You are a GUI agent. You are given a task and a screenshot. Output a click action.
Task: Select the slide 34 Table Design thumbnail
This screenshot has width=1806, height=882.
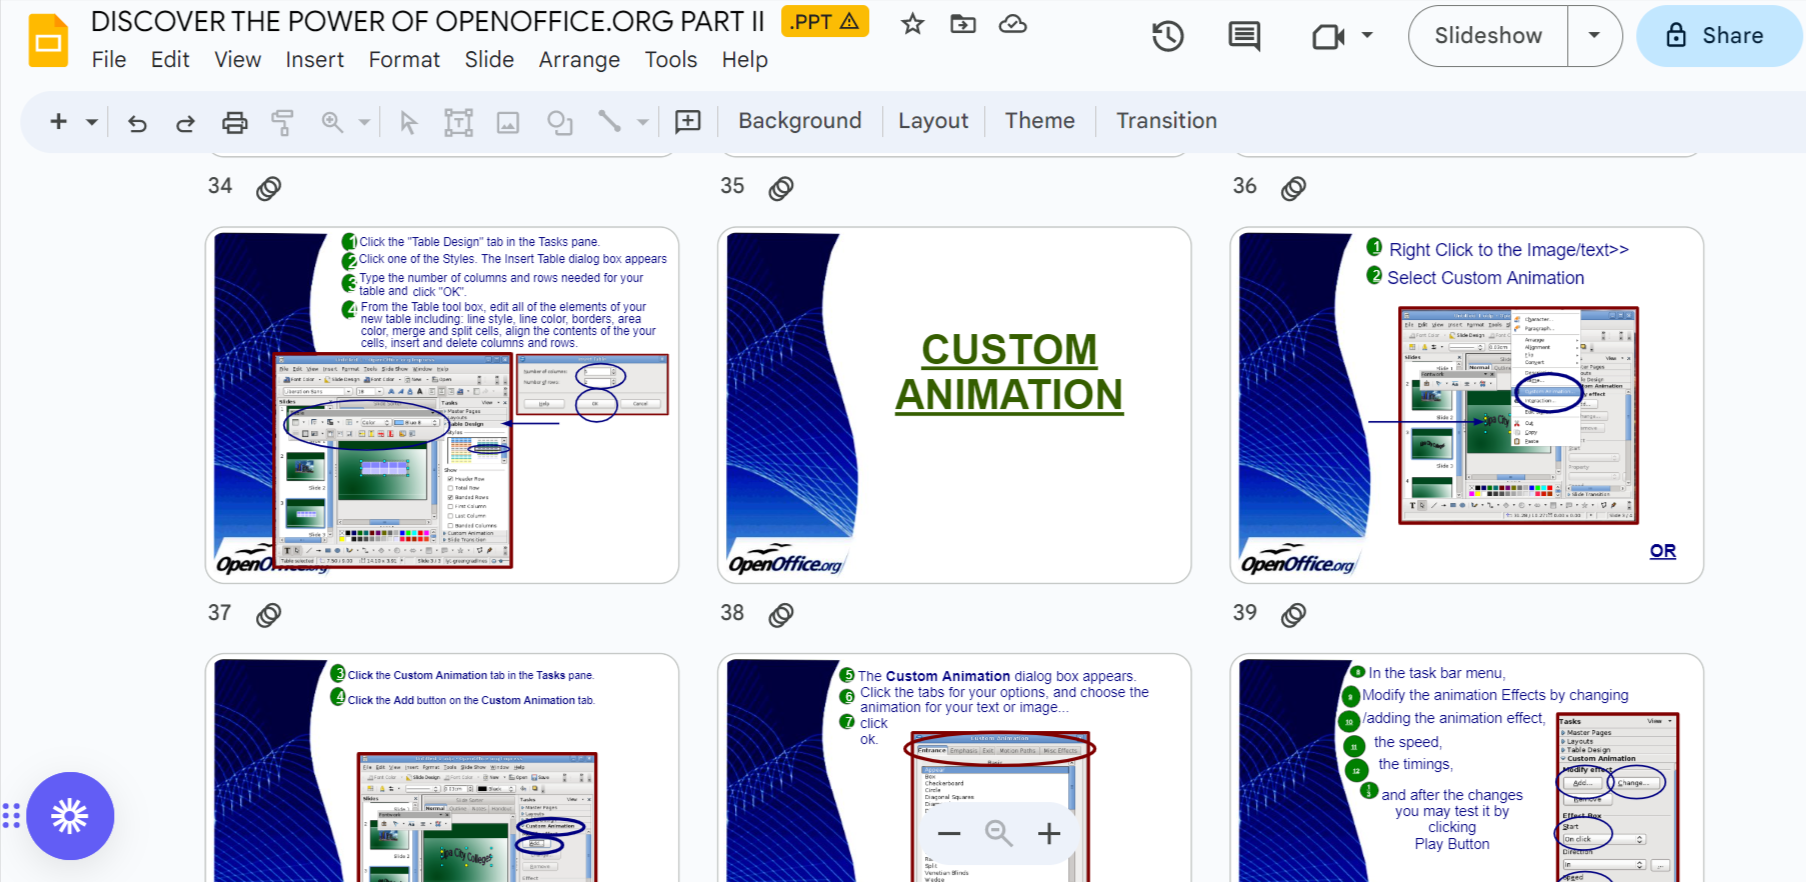[x=442, y=405]
